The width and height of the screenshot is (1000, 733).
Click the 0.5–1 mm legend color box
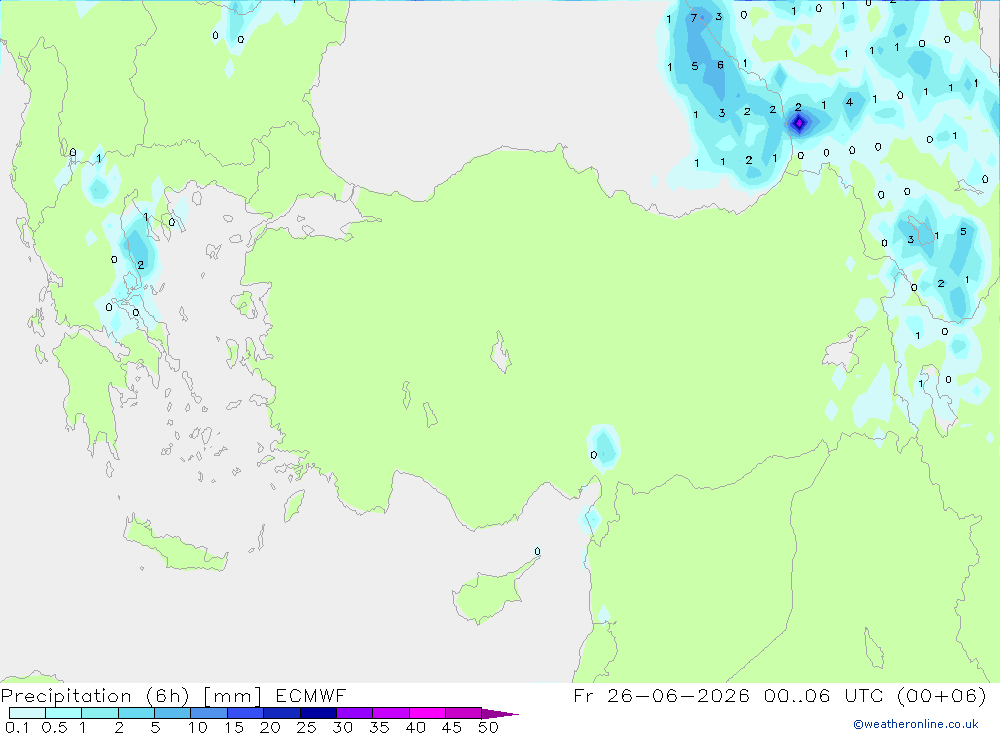point(64,713)
